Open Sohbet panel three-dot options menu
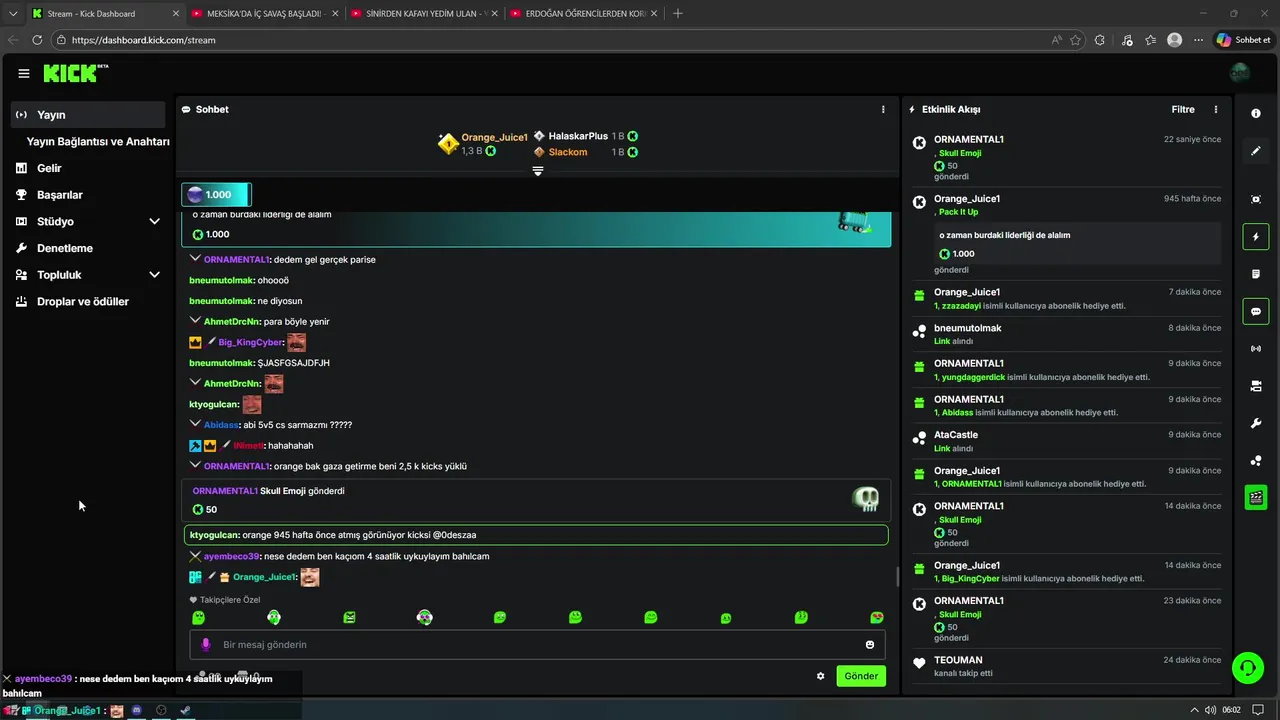The width and height of the screenshot is (1280, 720). pyautogui.click(x=883, y=109)
